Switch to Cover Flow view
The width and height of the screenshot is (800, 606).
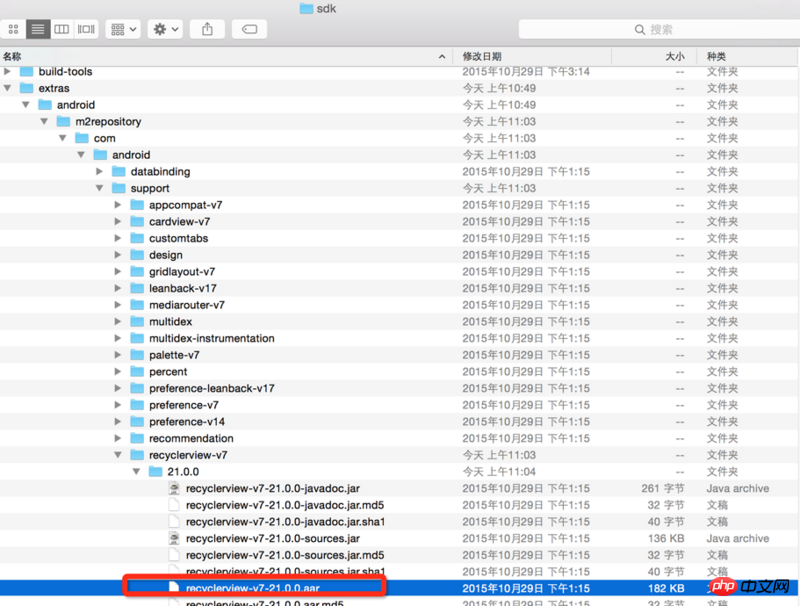(x=87, y=29)
